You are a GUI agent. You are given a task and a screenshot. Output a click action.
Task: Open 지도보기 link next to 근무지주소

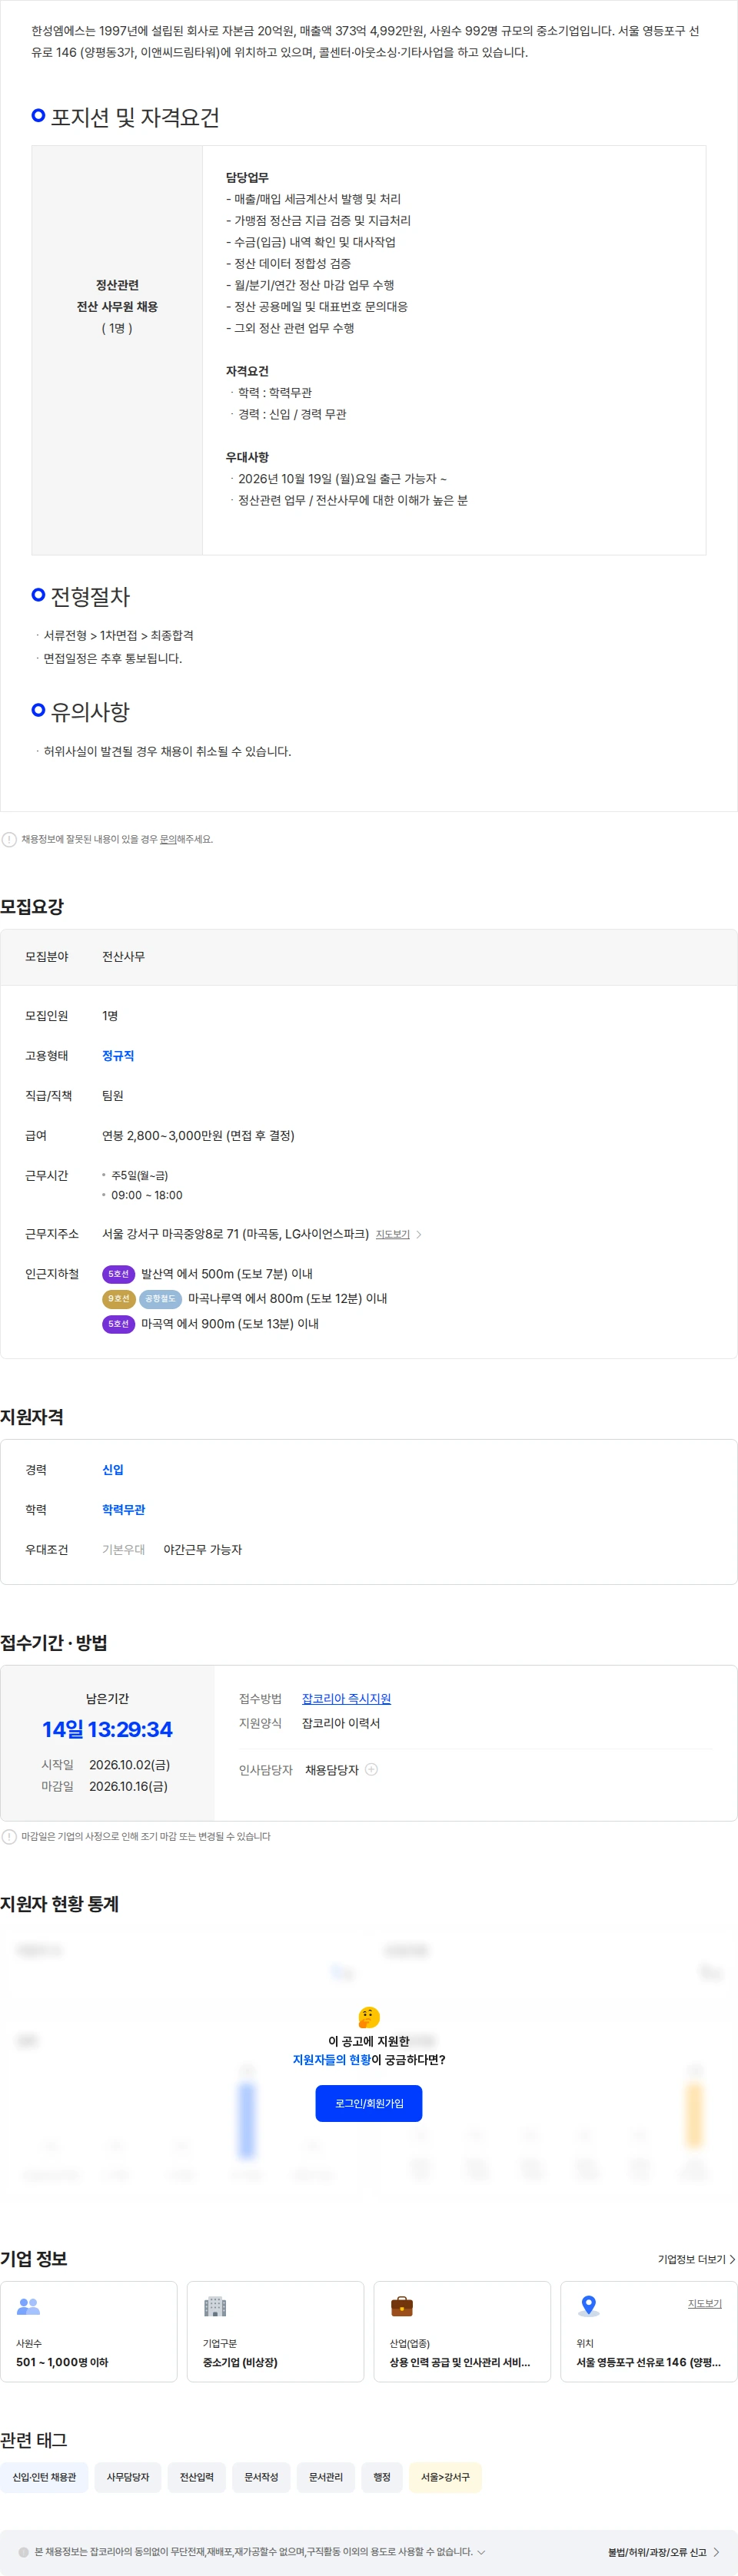392,1234
